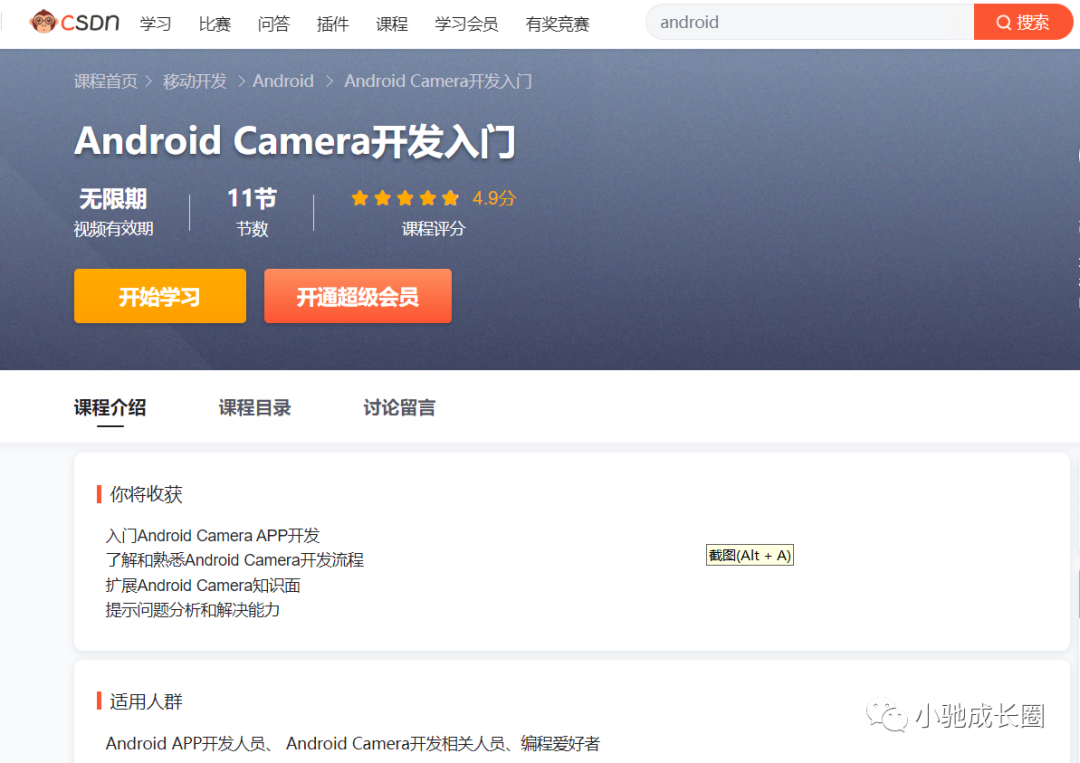Image resolution: width=1080 pixels, height=763 pixels.
Task: Click the 4.9分 rating score
Action: (494, 198)
